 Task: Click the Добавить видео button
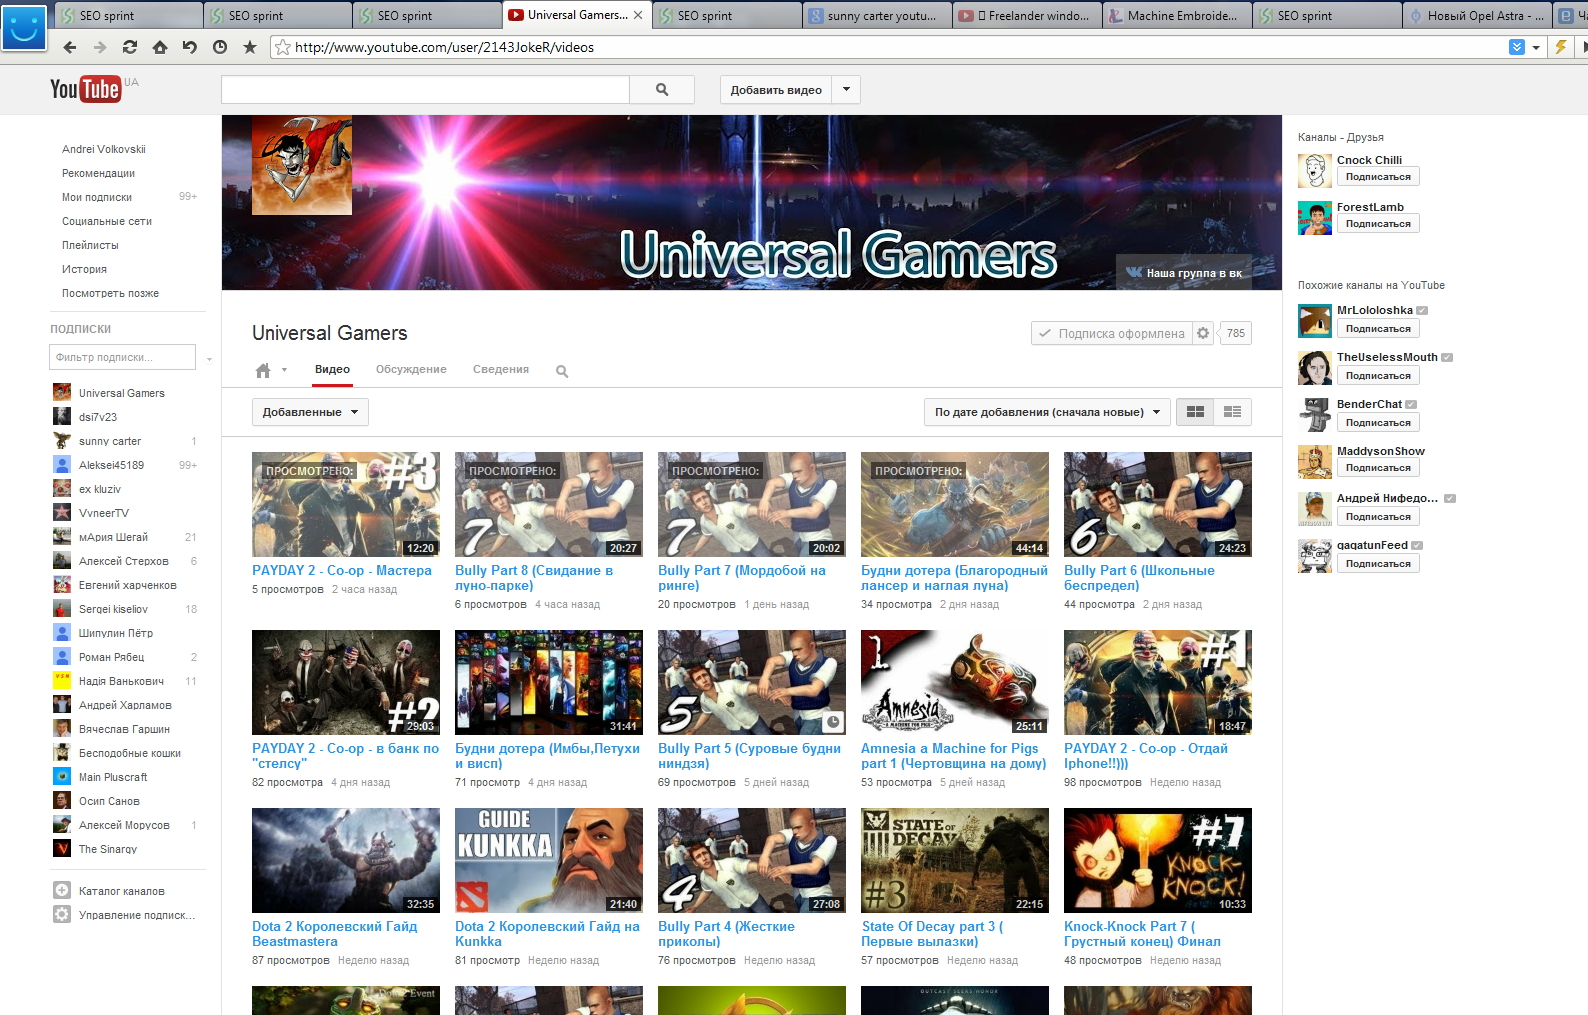click(776, 89)
